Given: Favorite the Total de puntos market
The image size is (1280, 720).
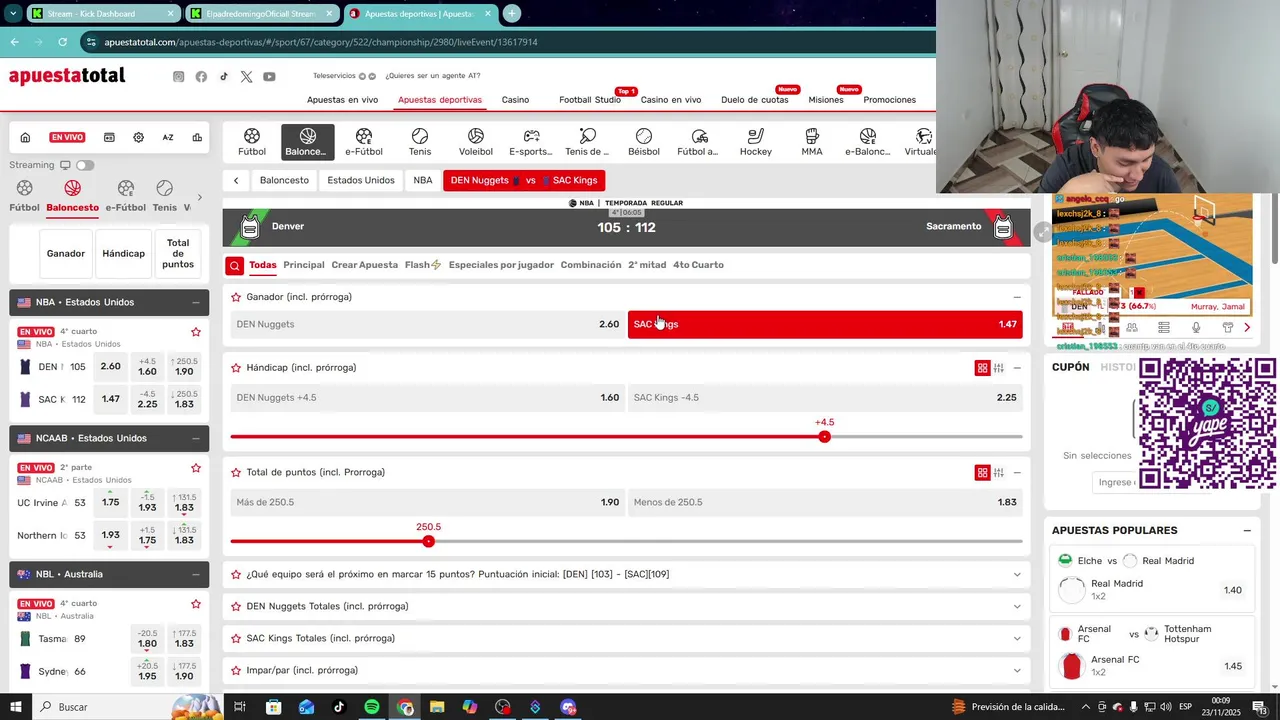Looking at the screenshot, I should pyautogui.click(x=236, y=473).
